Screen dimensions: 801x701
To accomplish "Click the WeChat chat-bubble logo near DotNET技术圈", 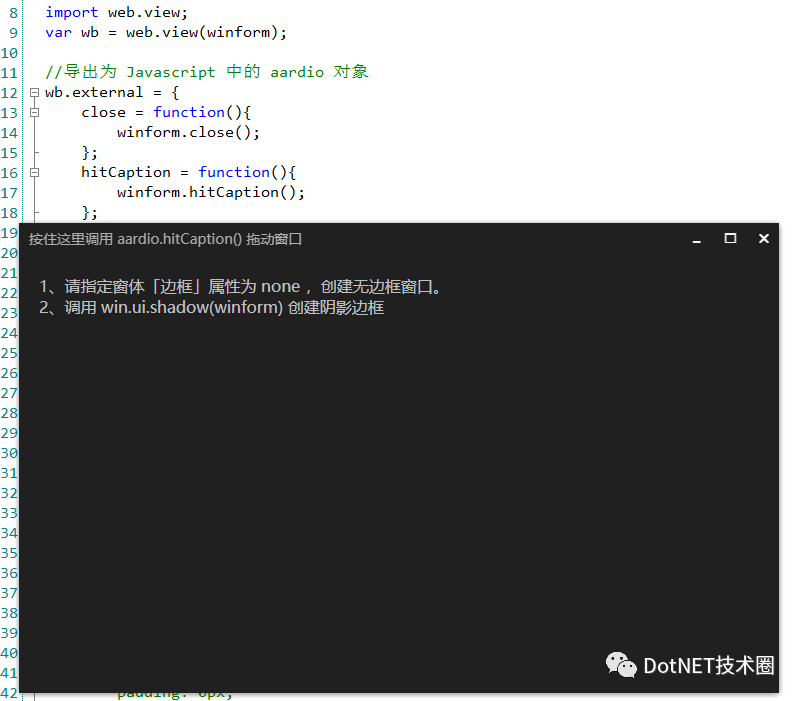I will pyautogui.click(x=621, y=665).
